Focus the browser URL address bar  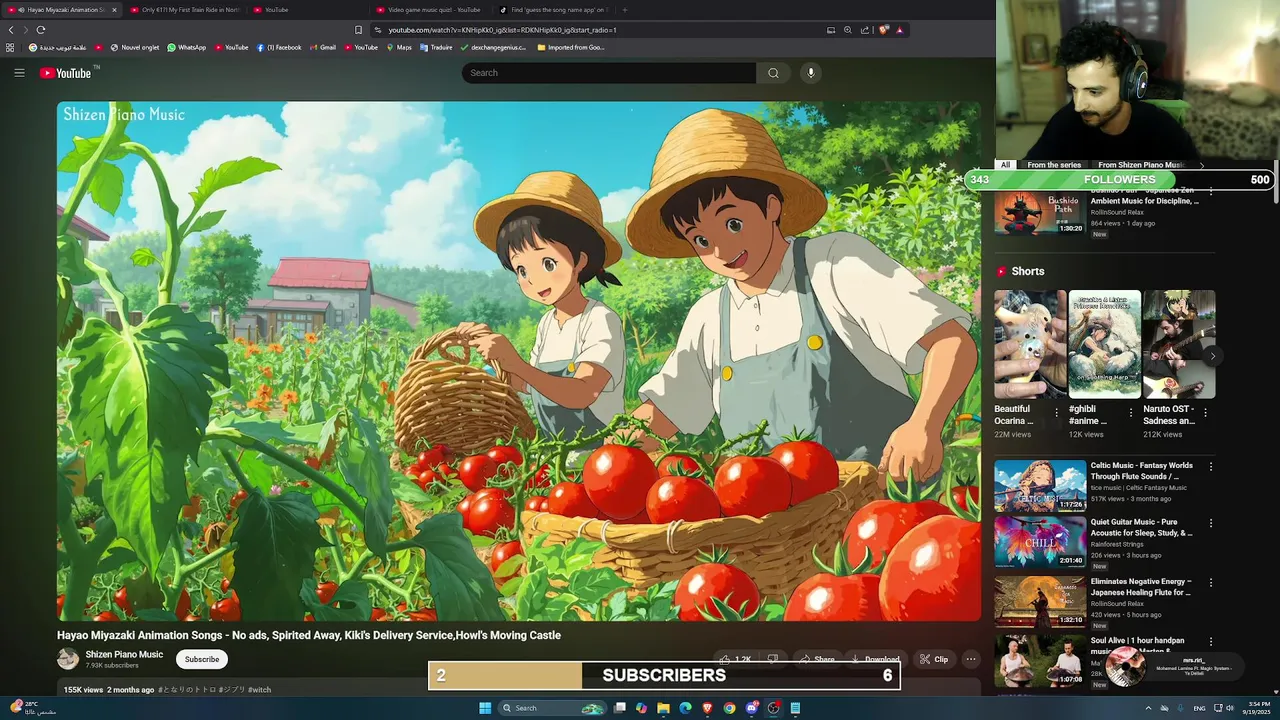[600, 30]
